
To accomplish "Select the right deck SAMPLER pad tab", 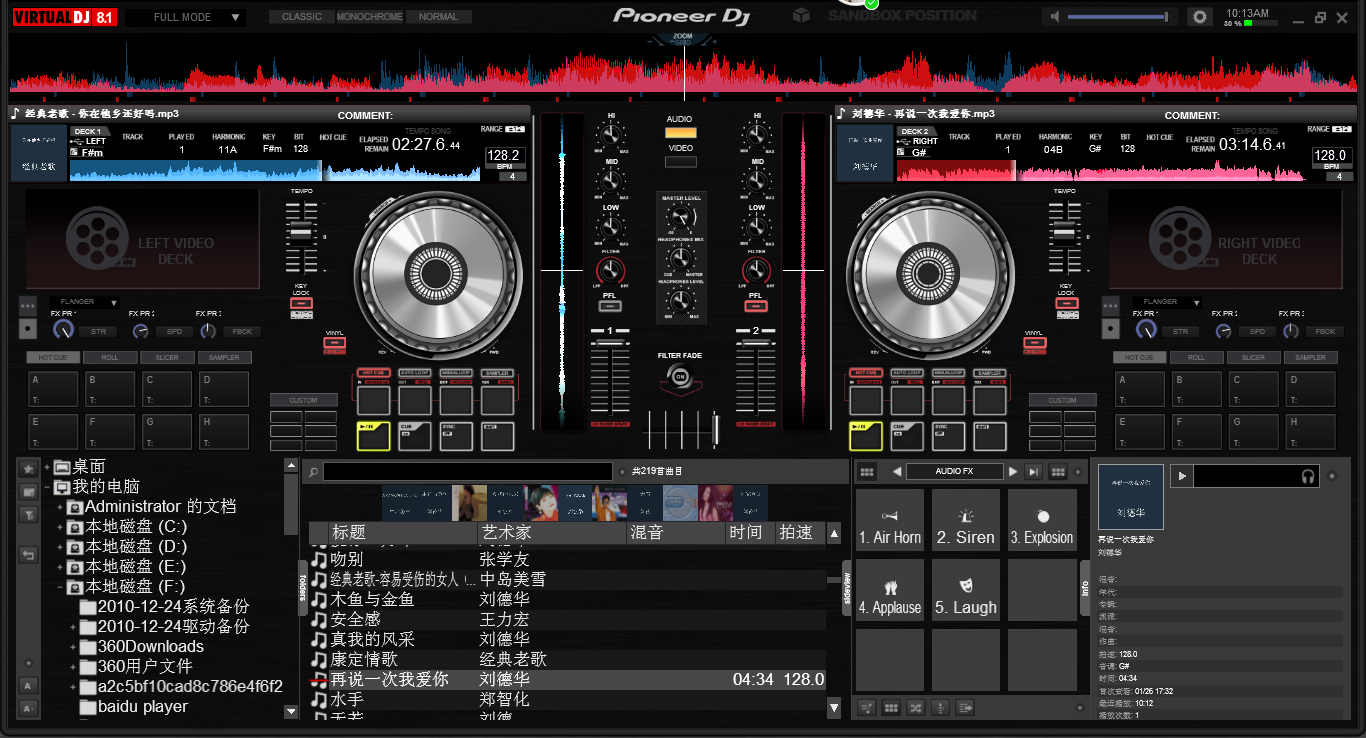I will (x=1310, y=357).
